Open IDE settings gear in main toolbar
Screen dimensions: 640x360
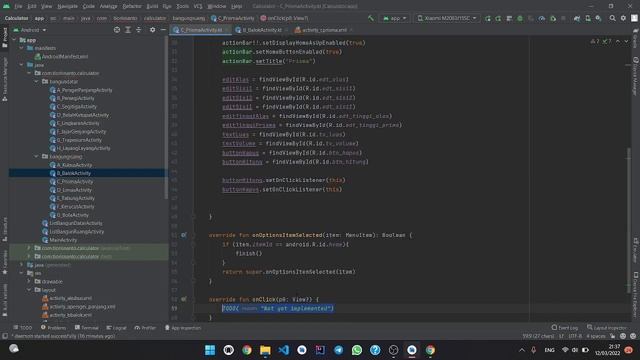623,18
